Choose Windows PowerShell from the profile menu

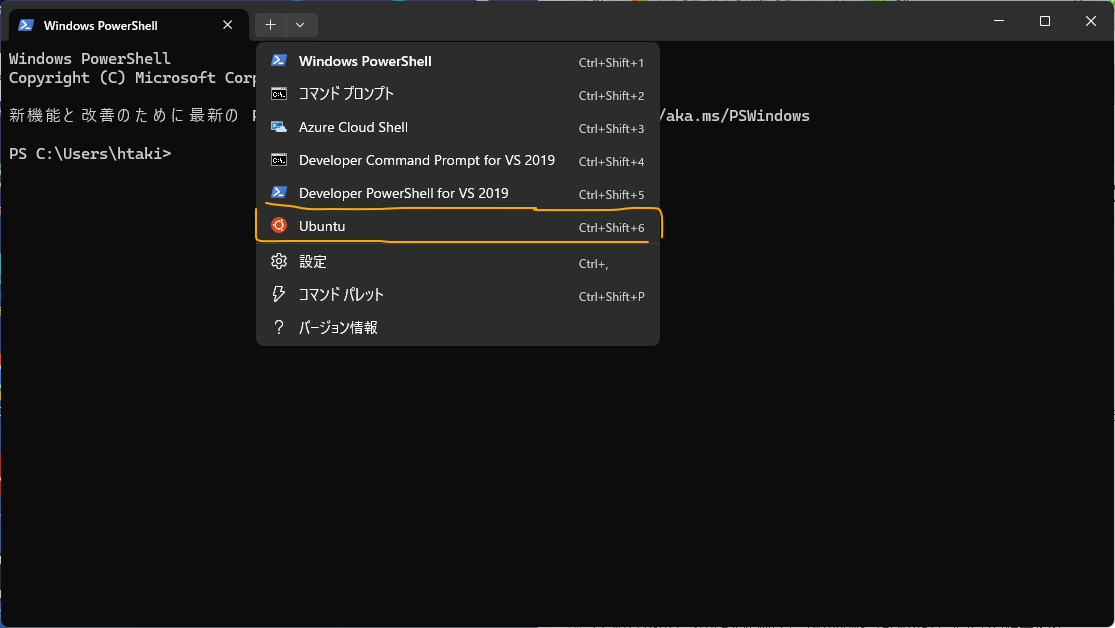click(x=458, y=61)
